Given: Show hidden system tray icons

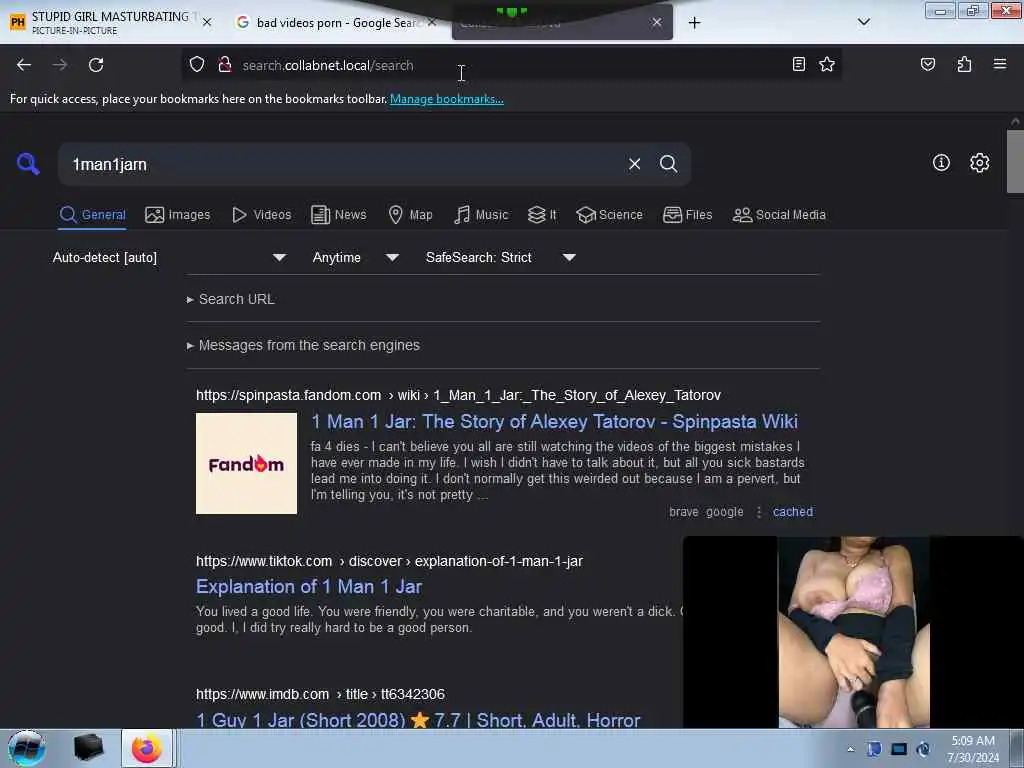Looking at the screenshot, I should [850, 749].
